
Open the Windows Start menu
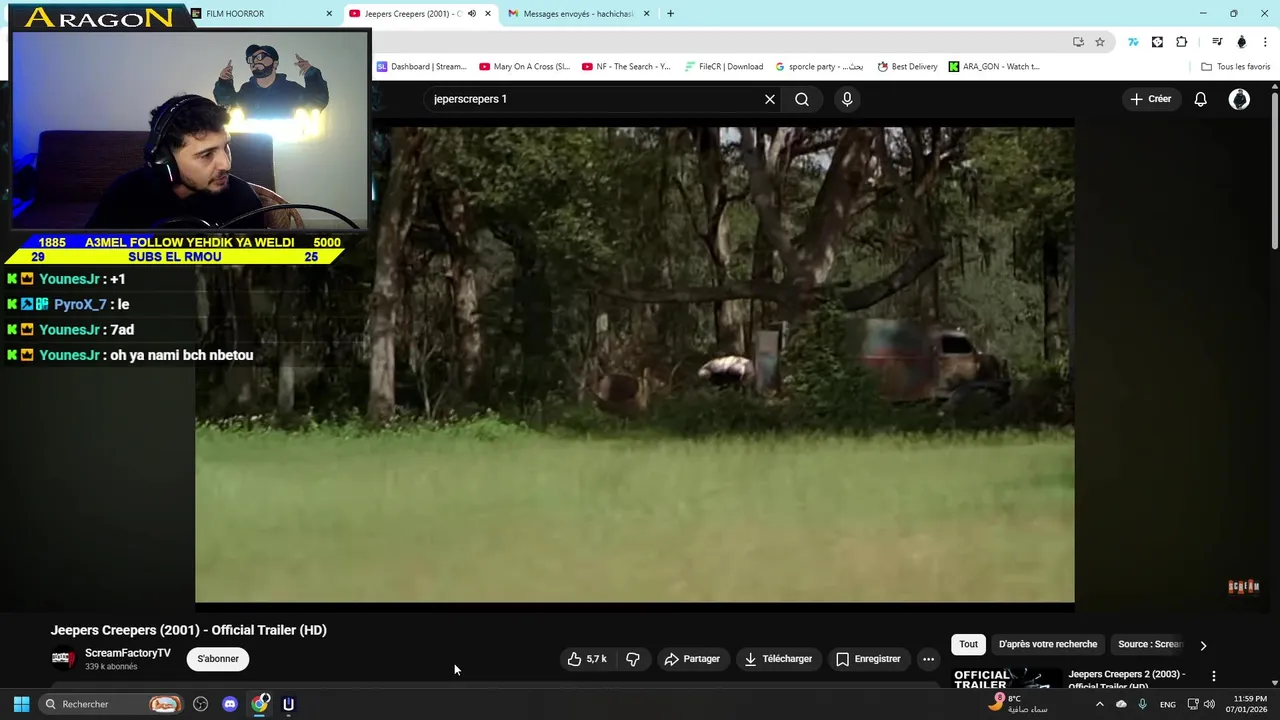pos(21,704)
